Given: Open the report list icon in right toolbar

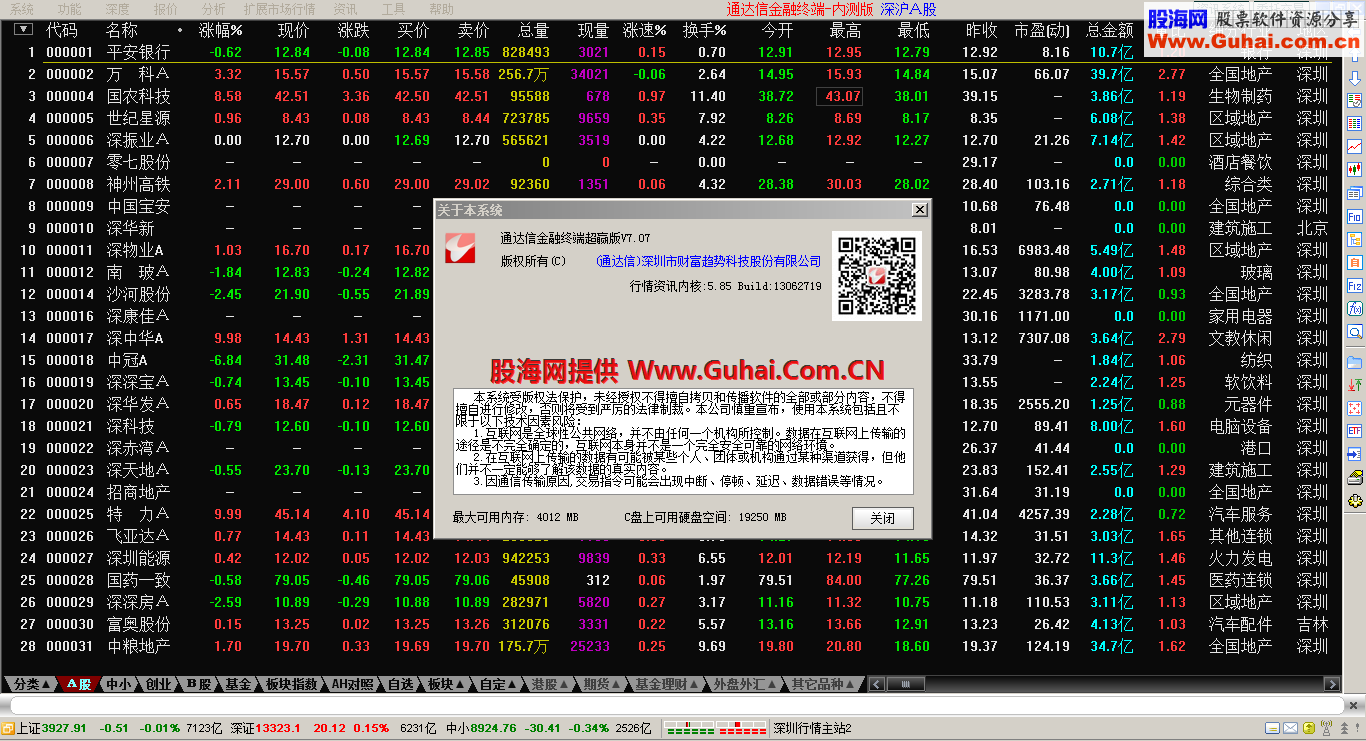Looking at the screenshot, I should (x=1355, y=100).
